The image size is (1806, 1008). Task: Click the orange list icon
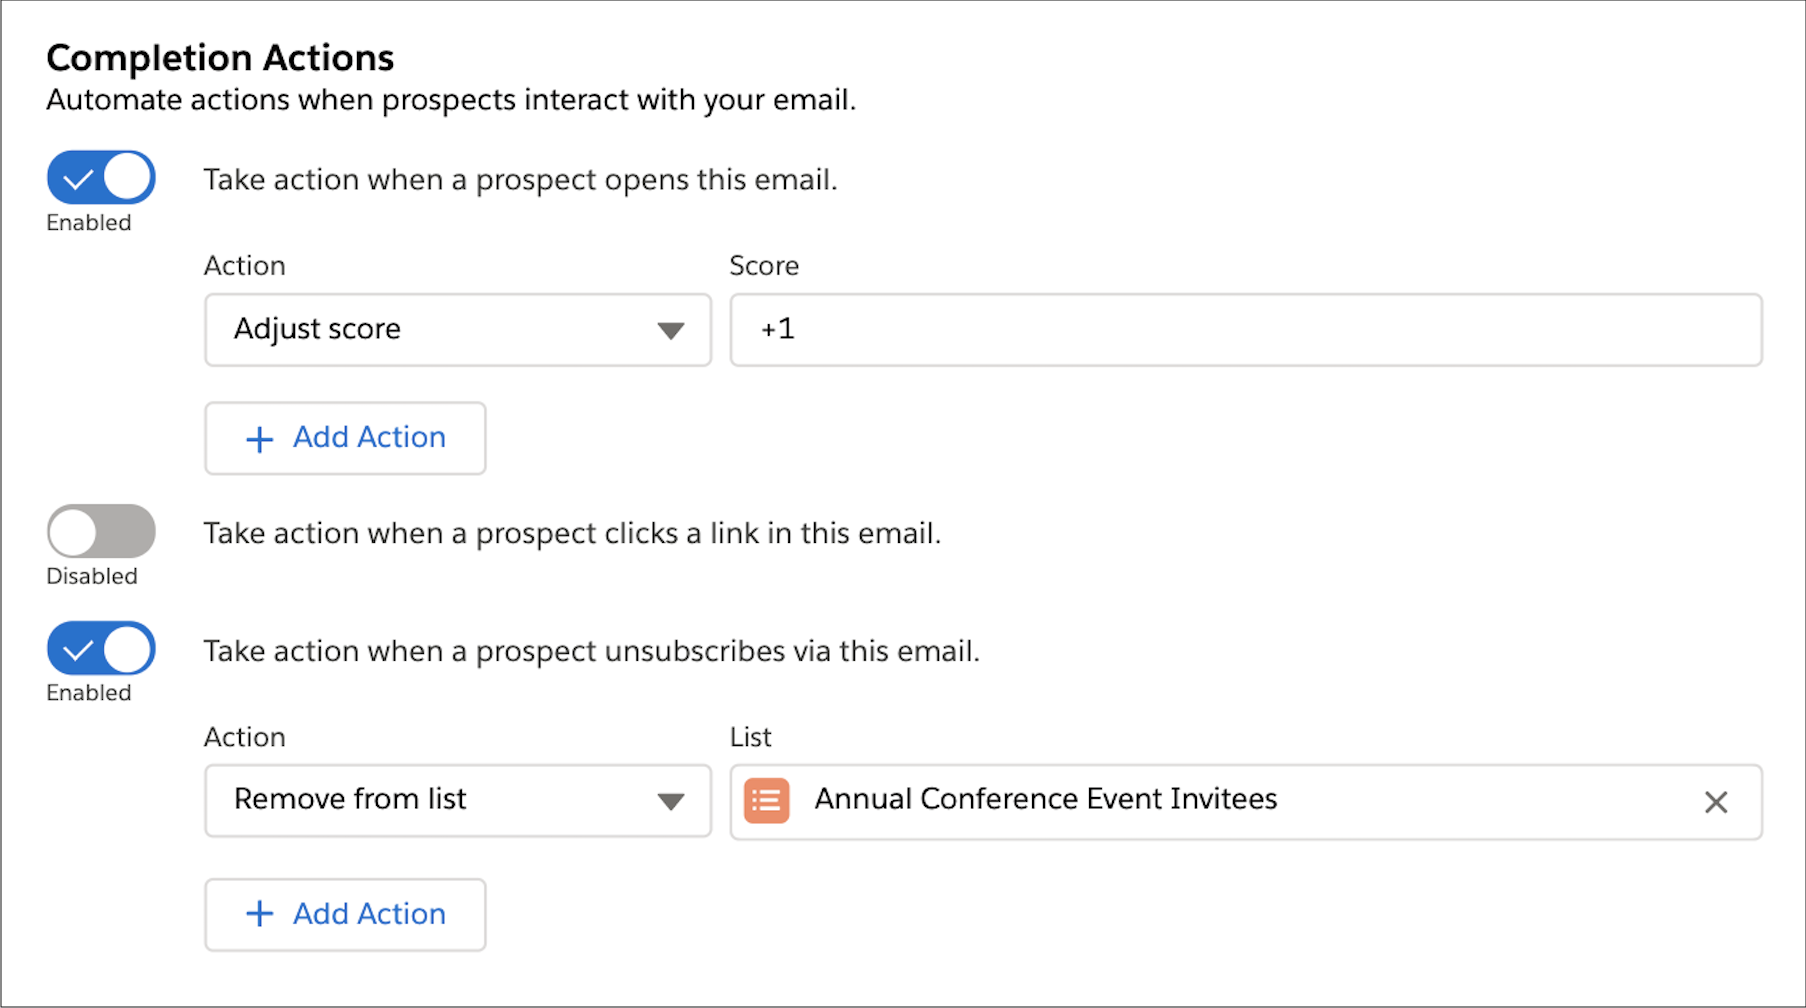[x=767, y=801]
